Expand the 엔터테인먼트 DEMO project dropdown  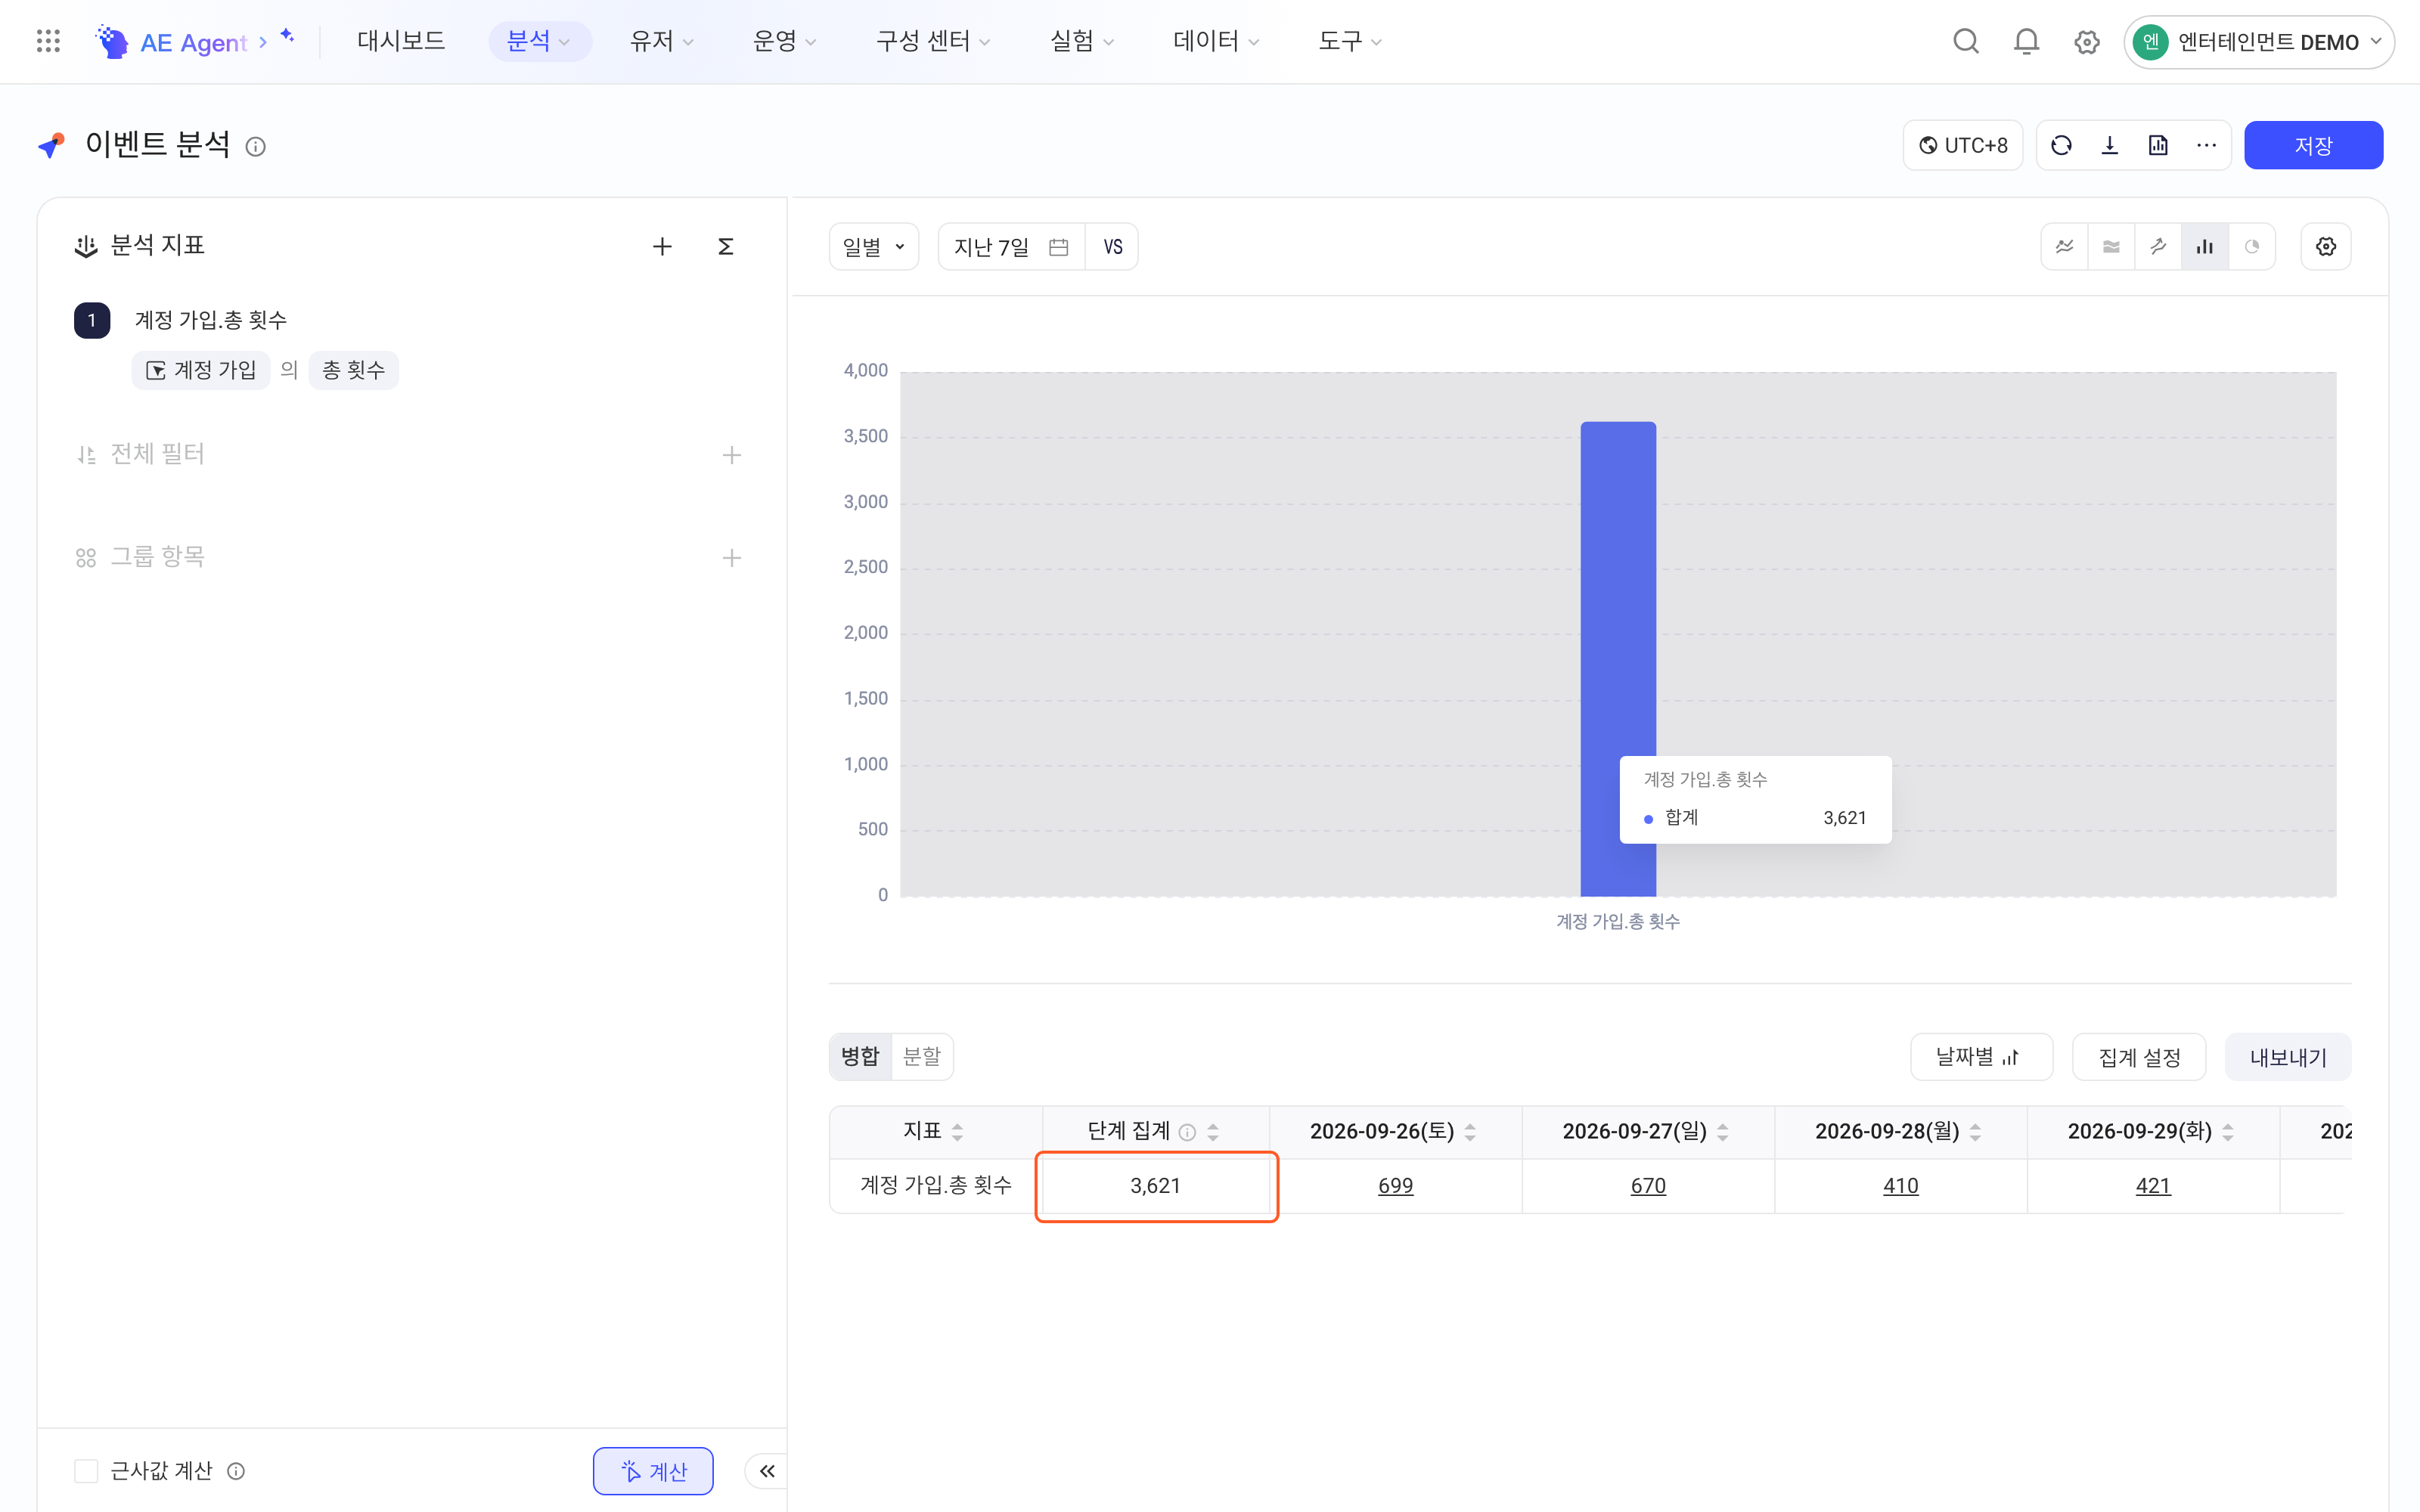2258,42
